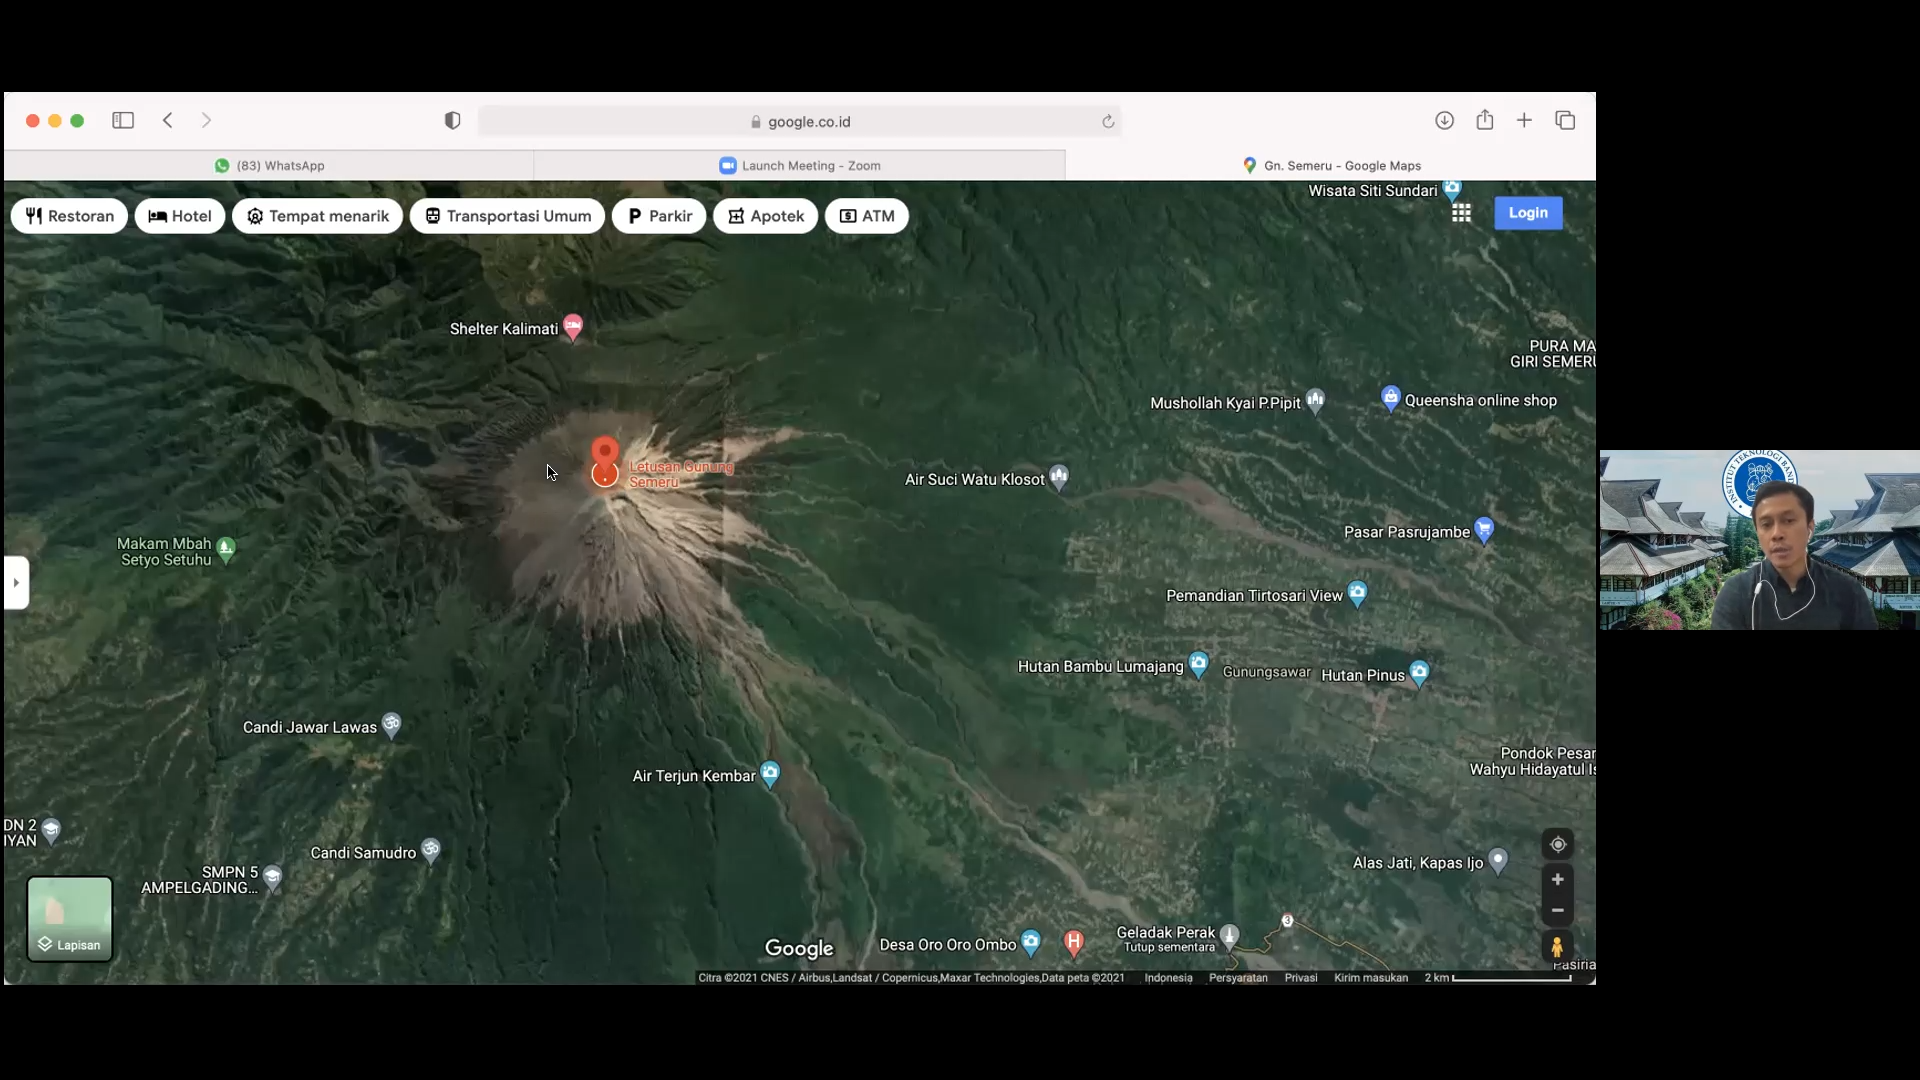Image resolution: width=1920 pixels, height=1080 pixels.
Task: Open the Google apps grid icon
Action: (x=1461, y=213)
